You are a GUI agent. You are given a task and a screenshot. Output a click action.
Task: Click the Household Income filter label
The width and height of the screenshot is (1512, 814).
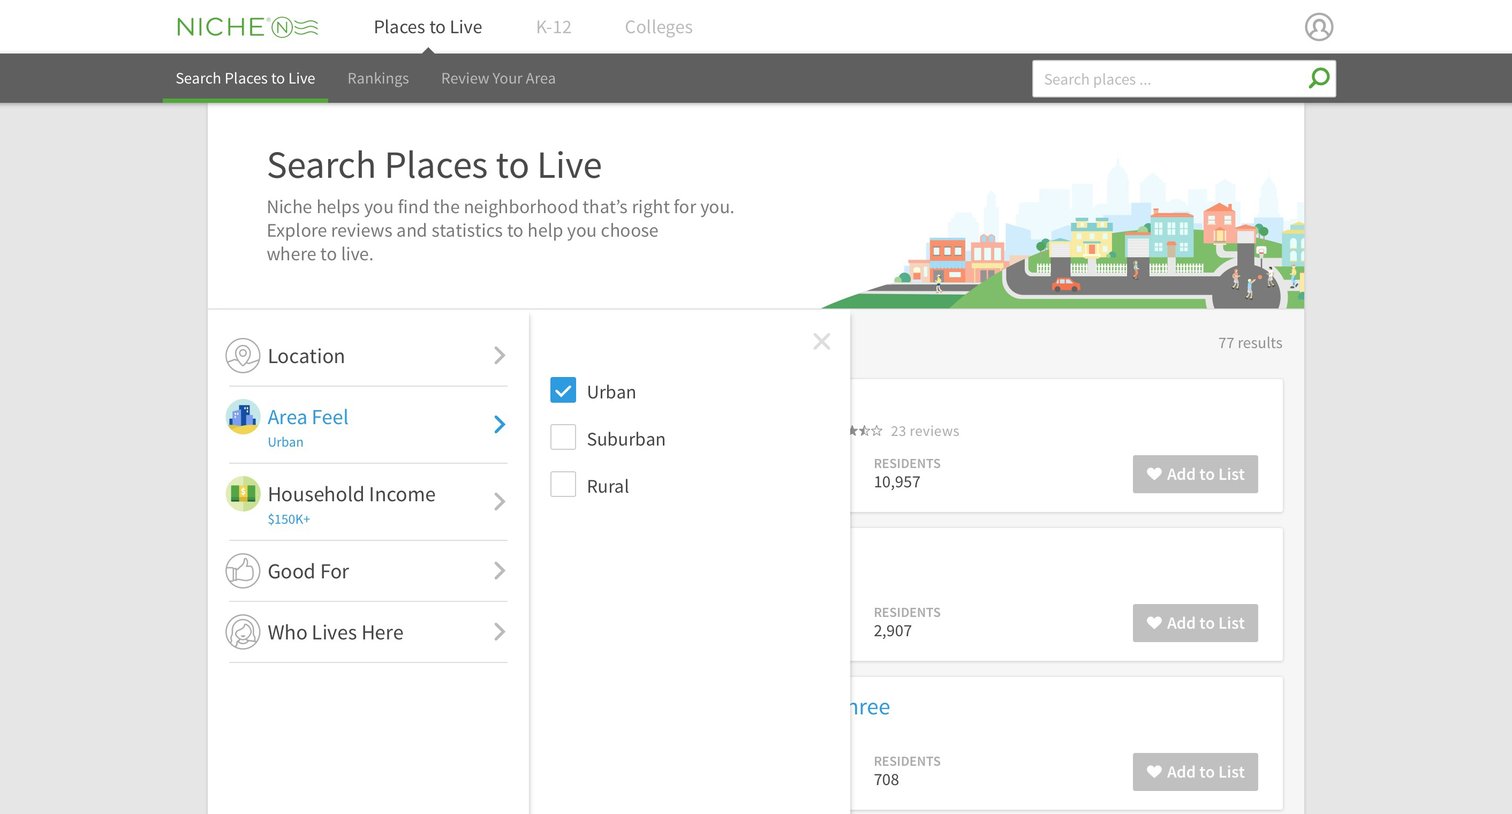[352, 494]
